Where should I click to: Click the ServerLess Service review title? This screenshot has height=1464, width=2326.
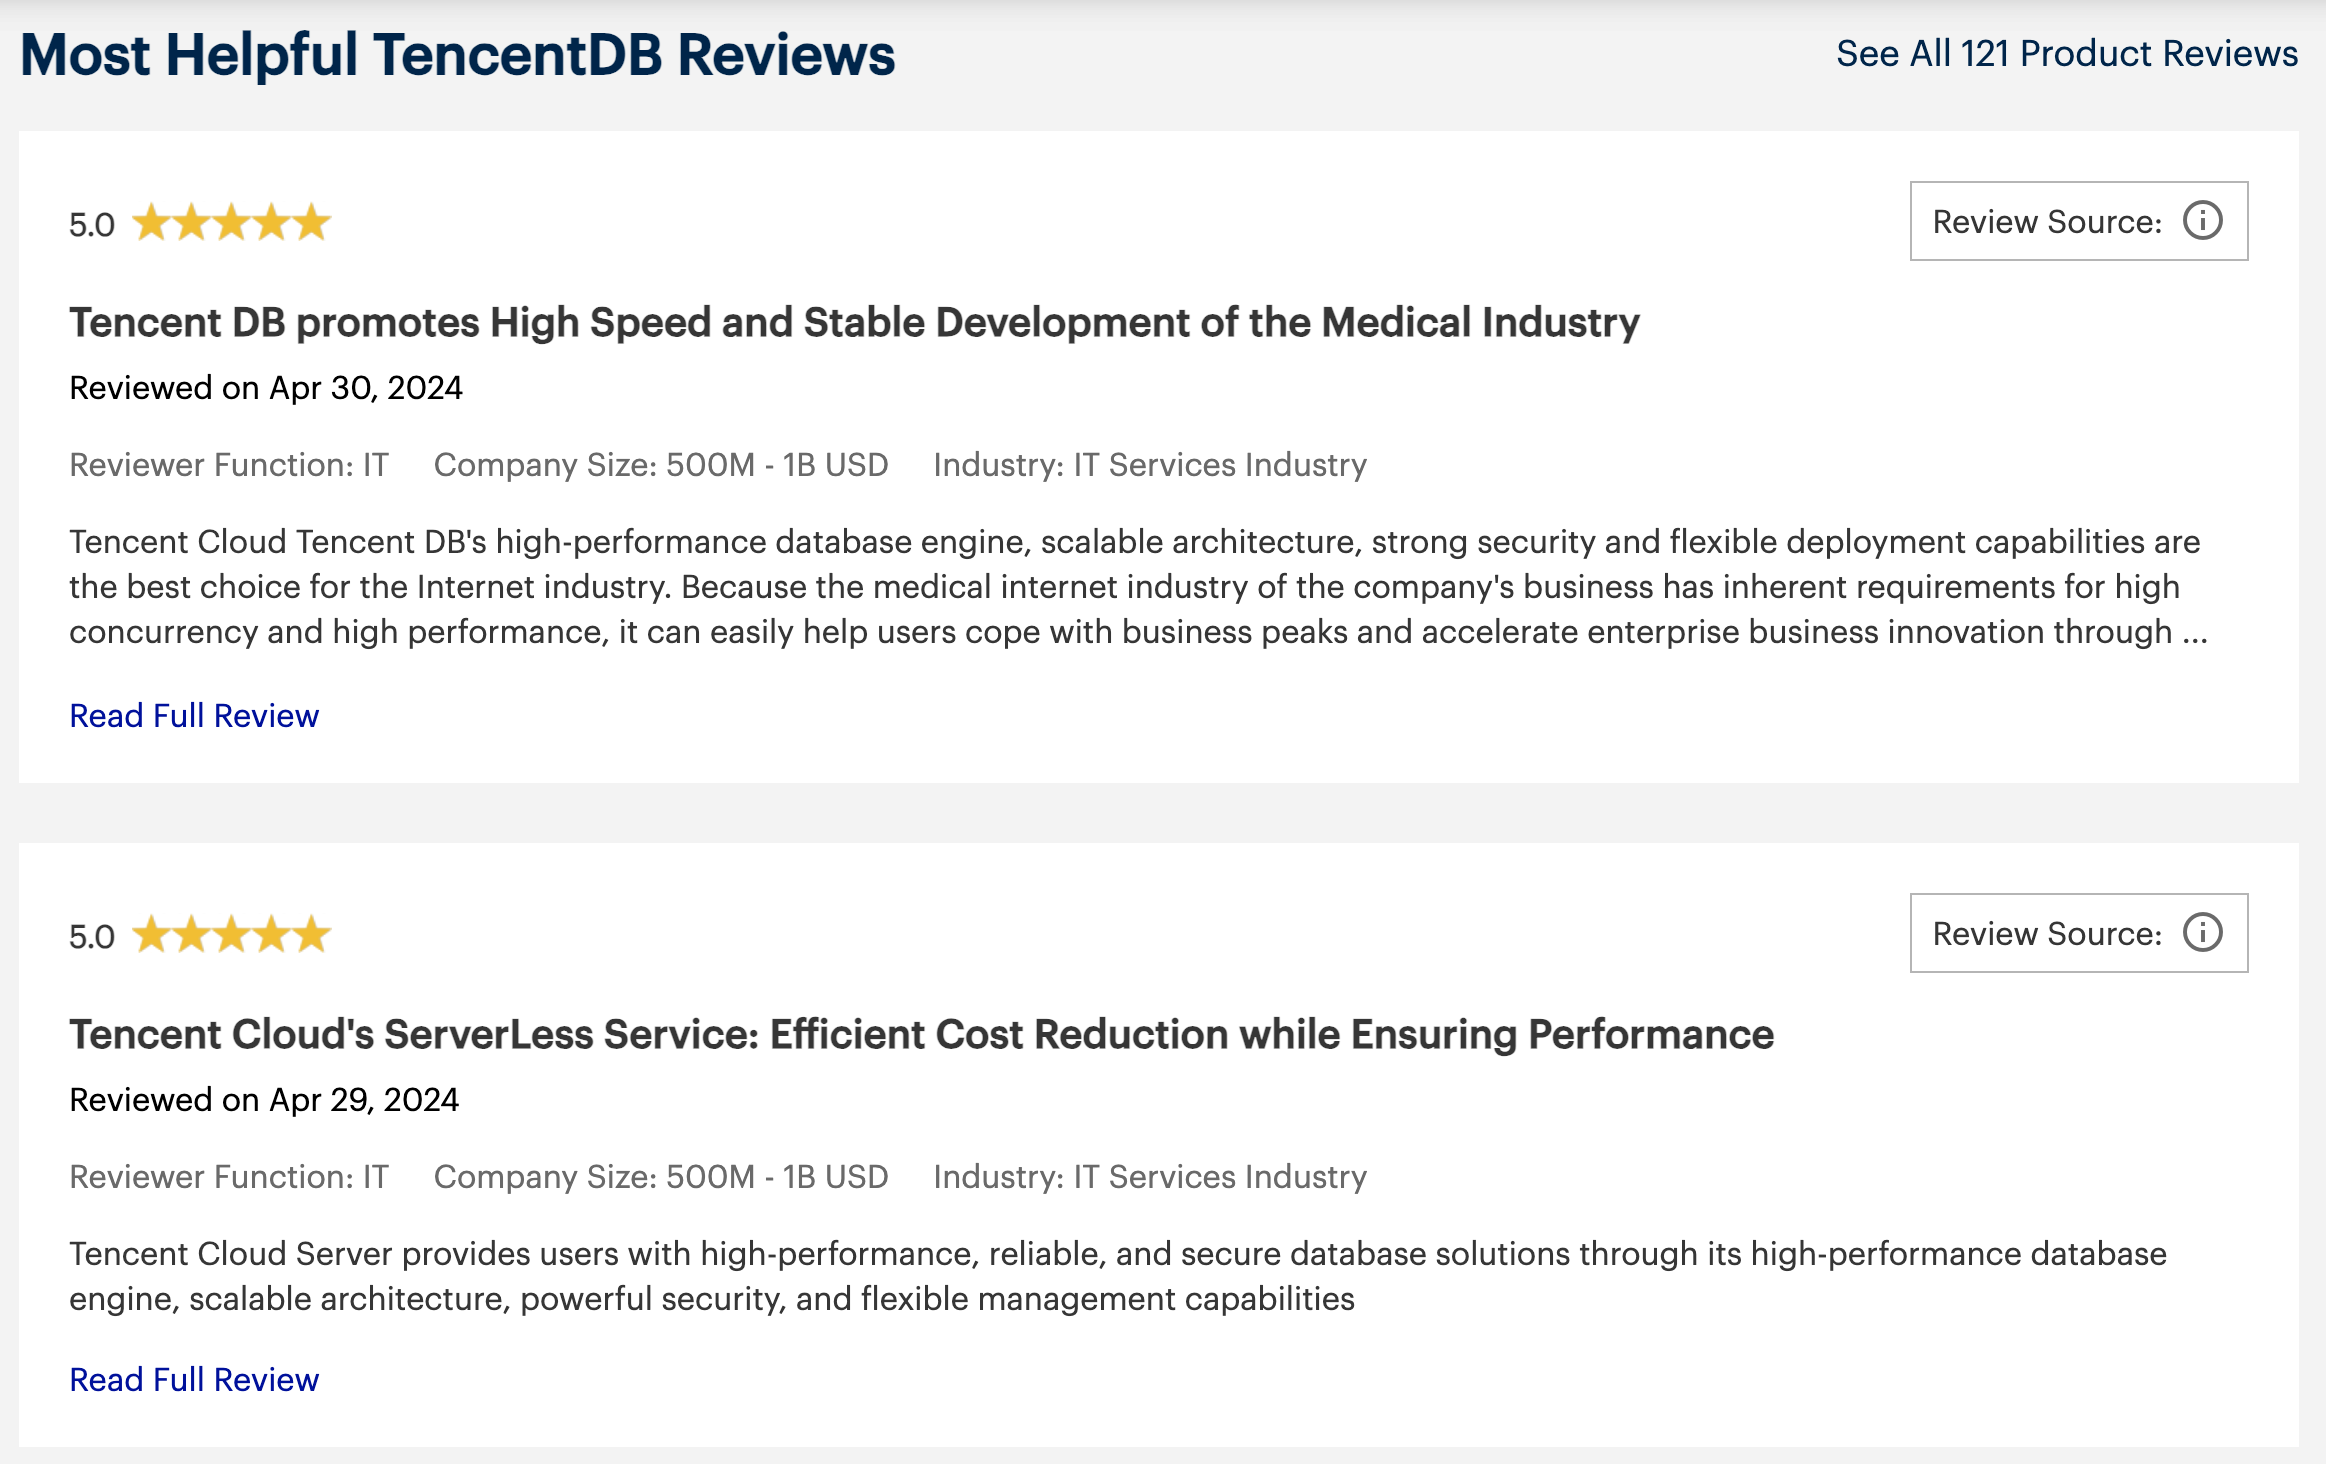[x=921, y=1035]
